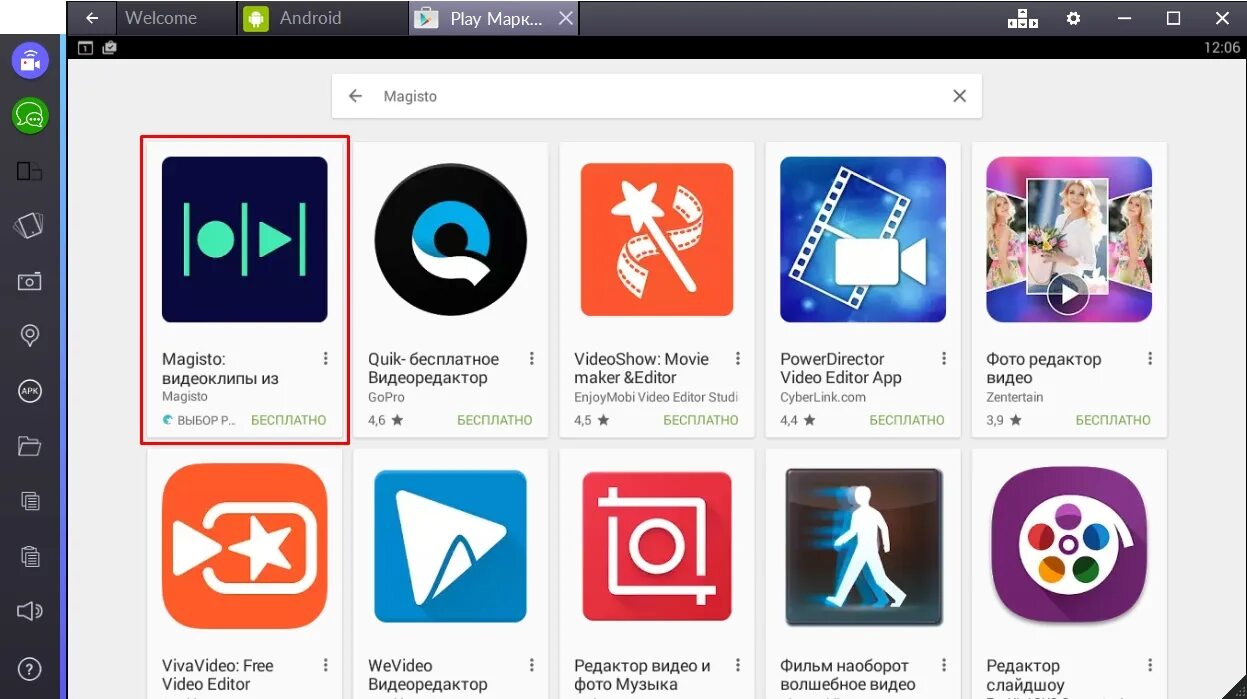
Task: Click the developer name "GoPro"
Action: tap(386, 397)
